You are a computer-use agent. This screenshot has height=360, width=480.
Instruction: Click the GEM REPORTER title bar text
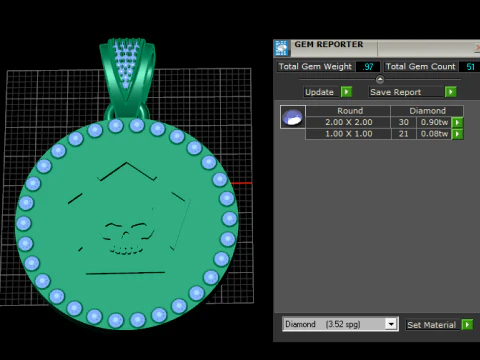click(x=329, y=44)
